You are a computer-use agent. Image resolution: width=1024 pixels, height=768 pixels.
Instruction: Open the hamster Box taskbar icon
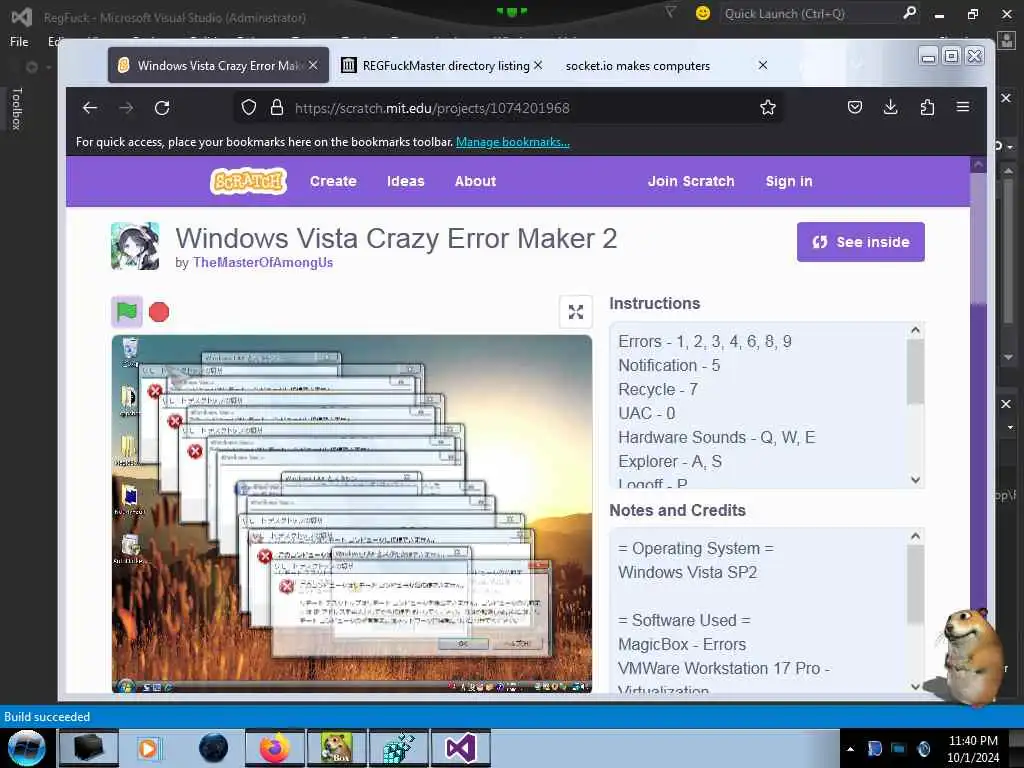336,748
